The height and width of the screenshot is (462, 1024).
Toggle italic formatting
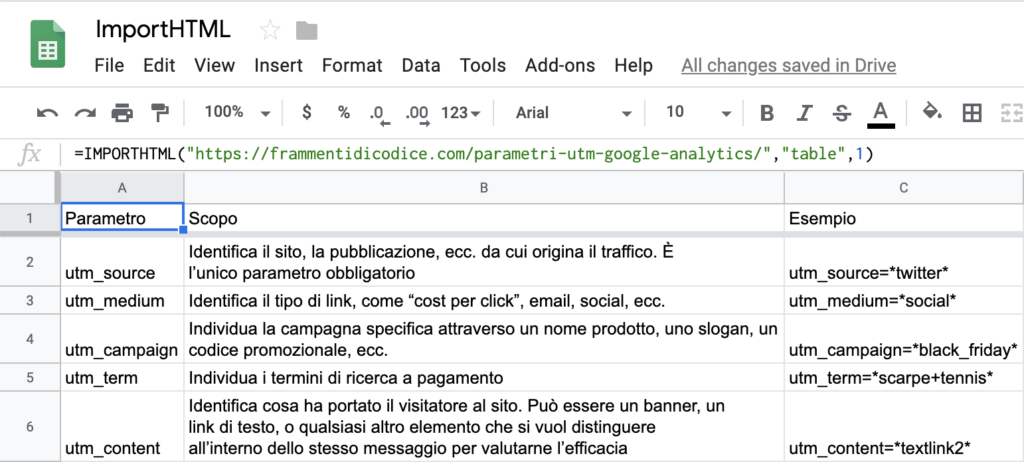[805, 114]
